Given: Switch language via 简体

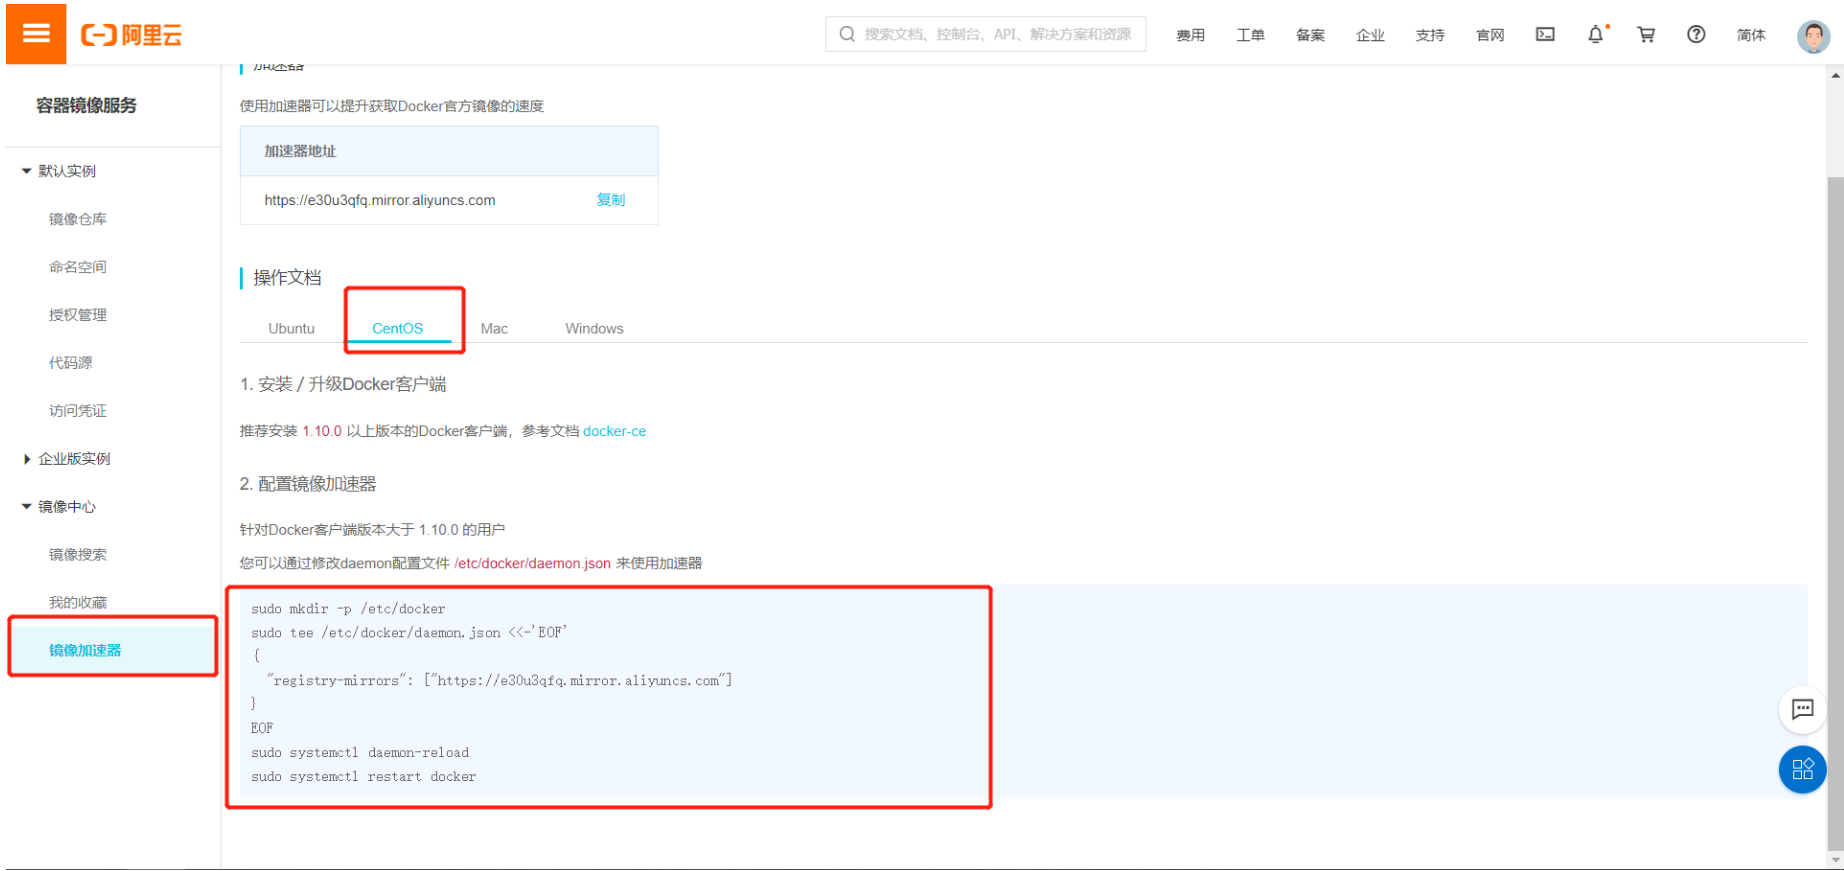Looking at the screenshot, I should pyautogui.click(x=1751, y=35).
